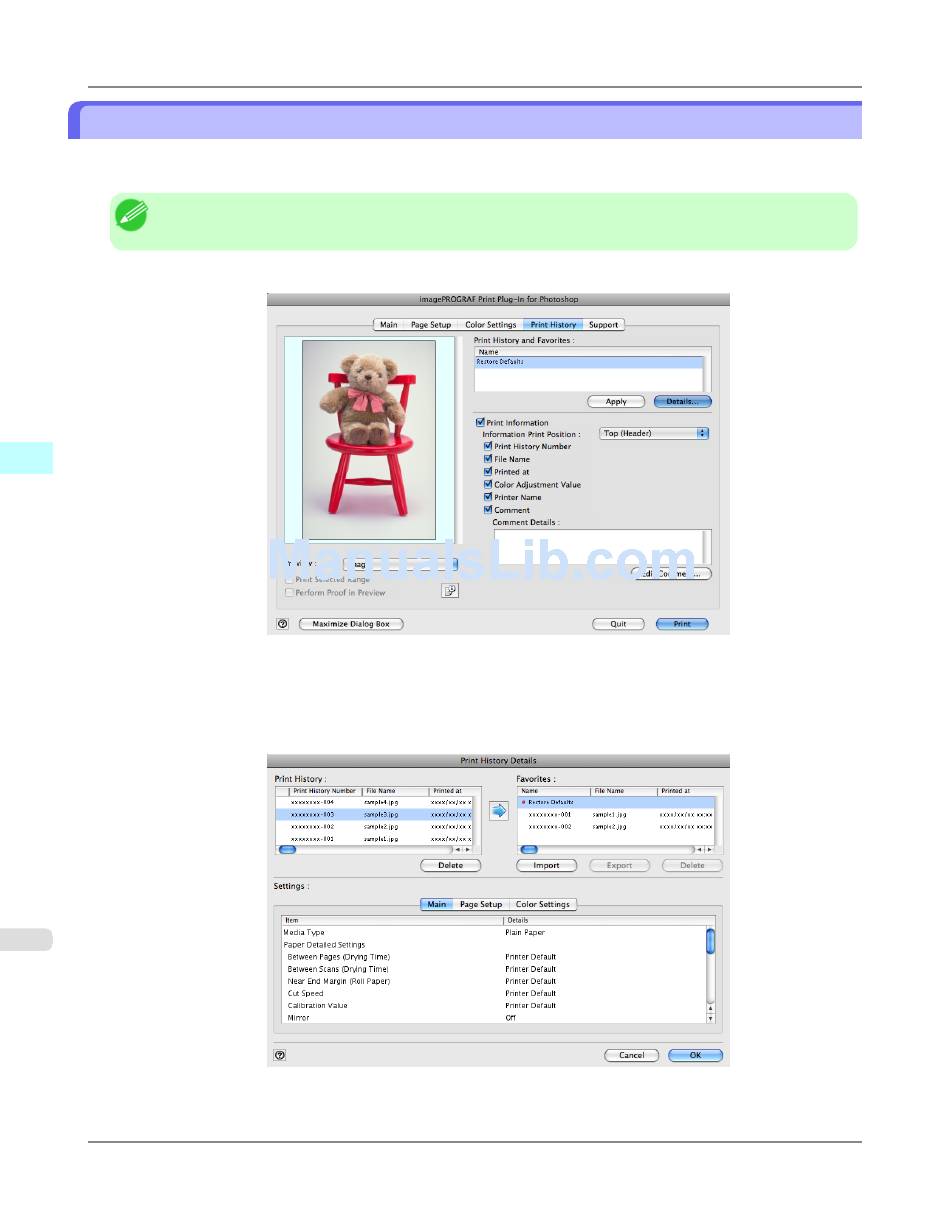Viewport: 950px width, 1229px height.
Task: Select print history row sample4.jpg
Action: click(373, 802)
